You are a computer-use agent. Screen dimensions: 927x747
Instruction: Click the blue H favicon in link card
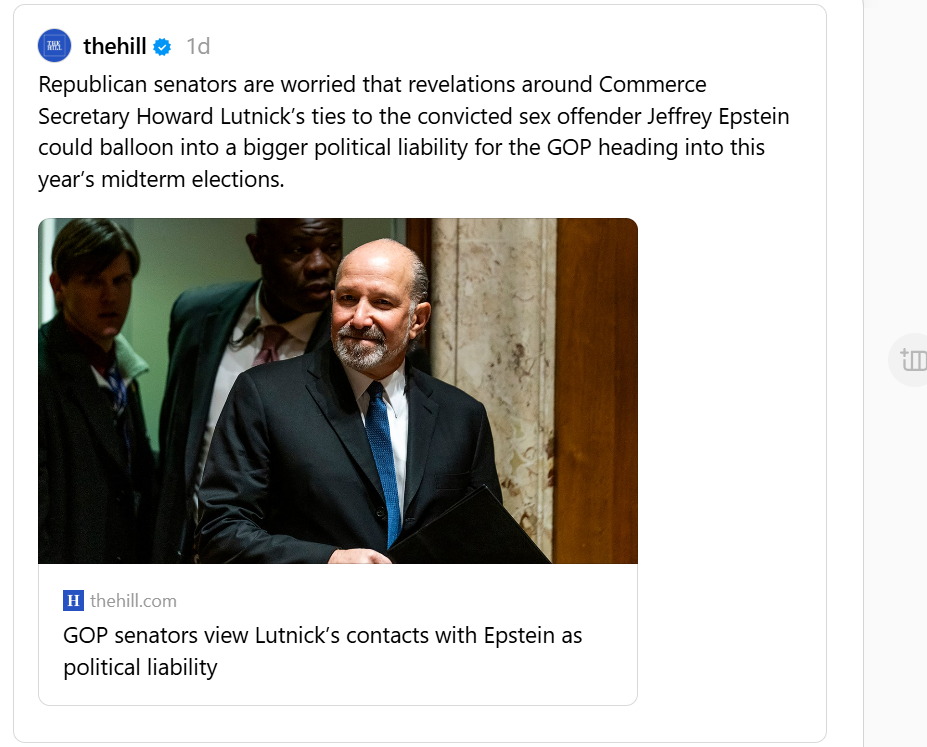(x=73, y=600)
